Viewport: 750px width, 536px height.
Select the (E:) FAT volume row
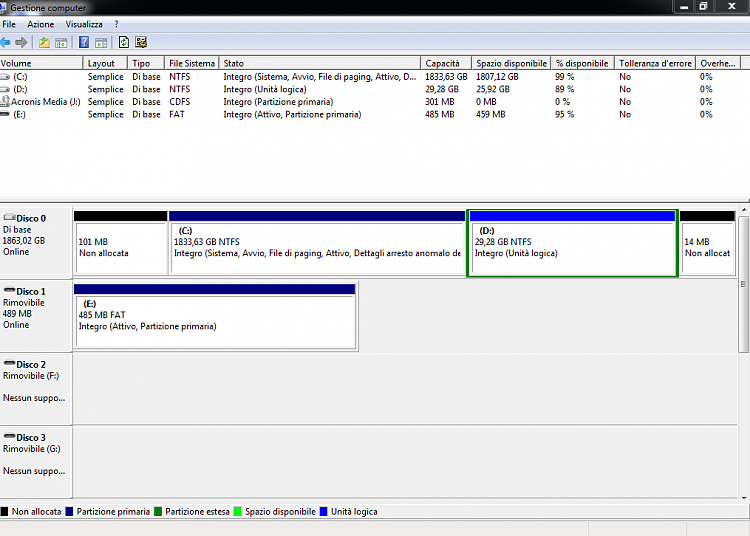370,114
